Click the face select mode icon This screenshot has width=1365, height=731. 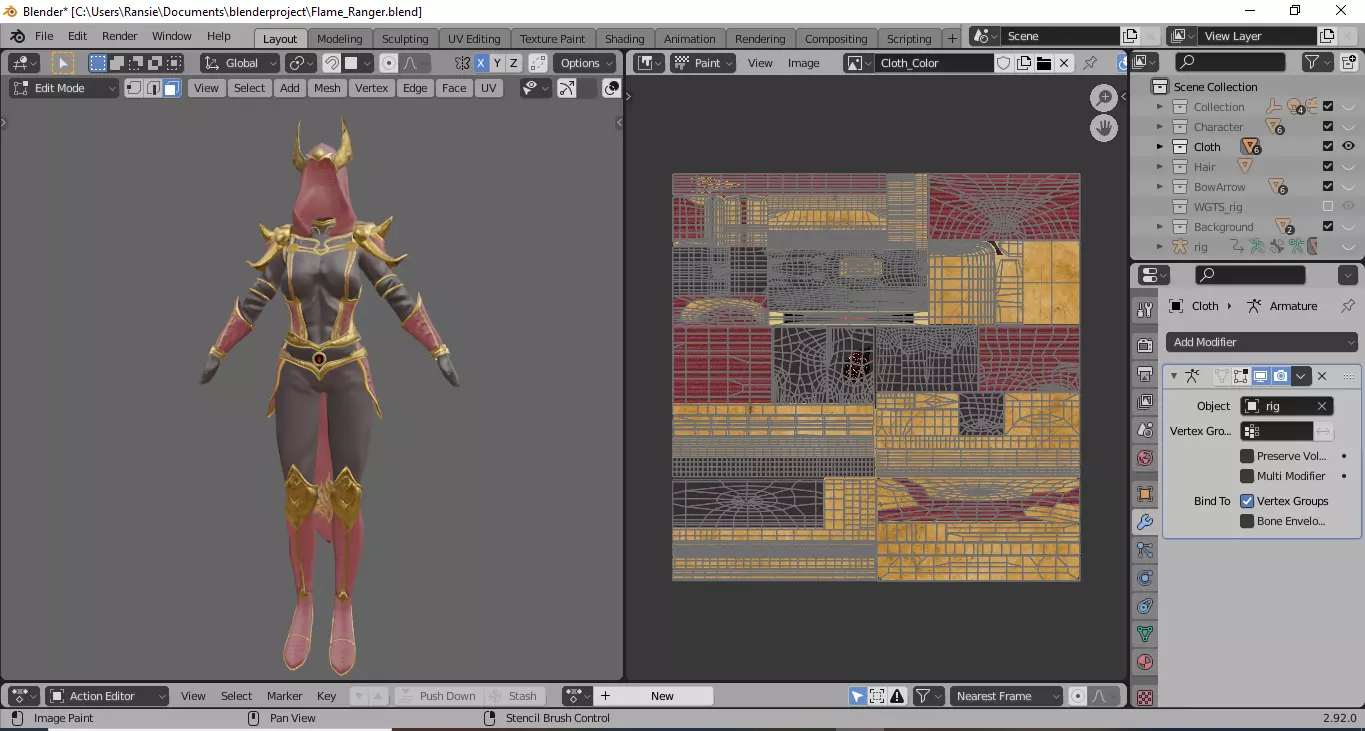(x=171, y=88)
